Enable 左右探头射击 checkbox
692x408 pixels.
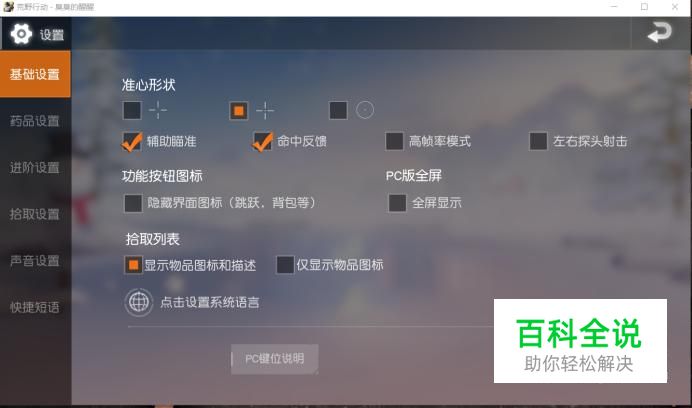coord(538,141)
